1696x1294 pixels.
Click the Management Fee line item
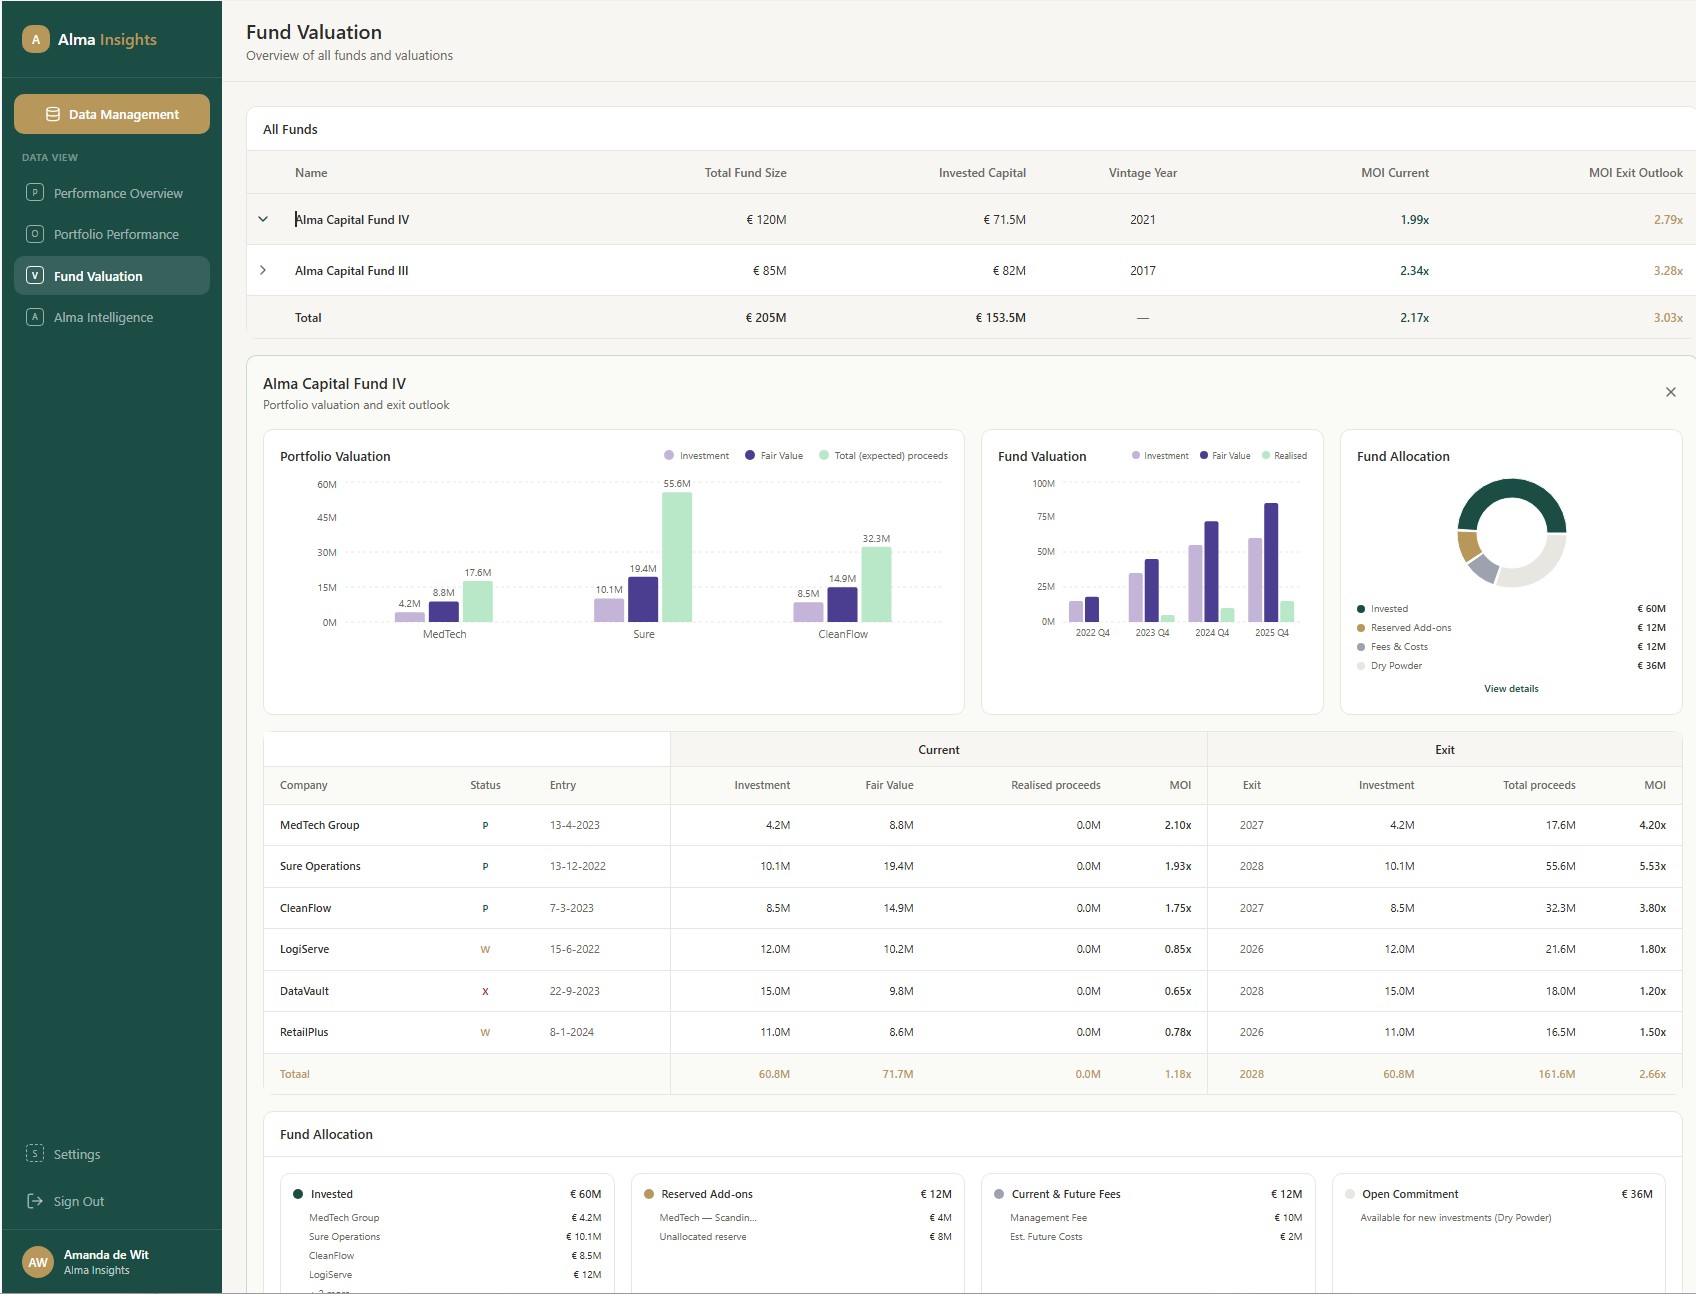pyautogui.click(x=1156, y=1217)
